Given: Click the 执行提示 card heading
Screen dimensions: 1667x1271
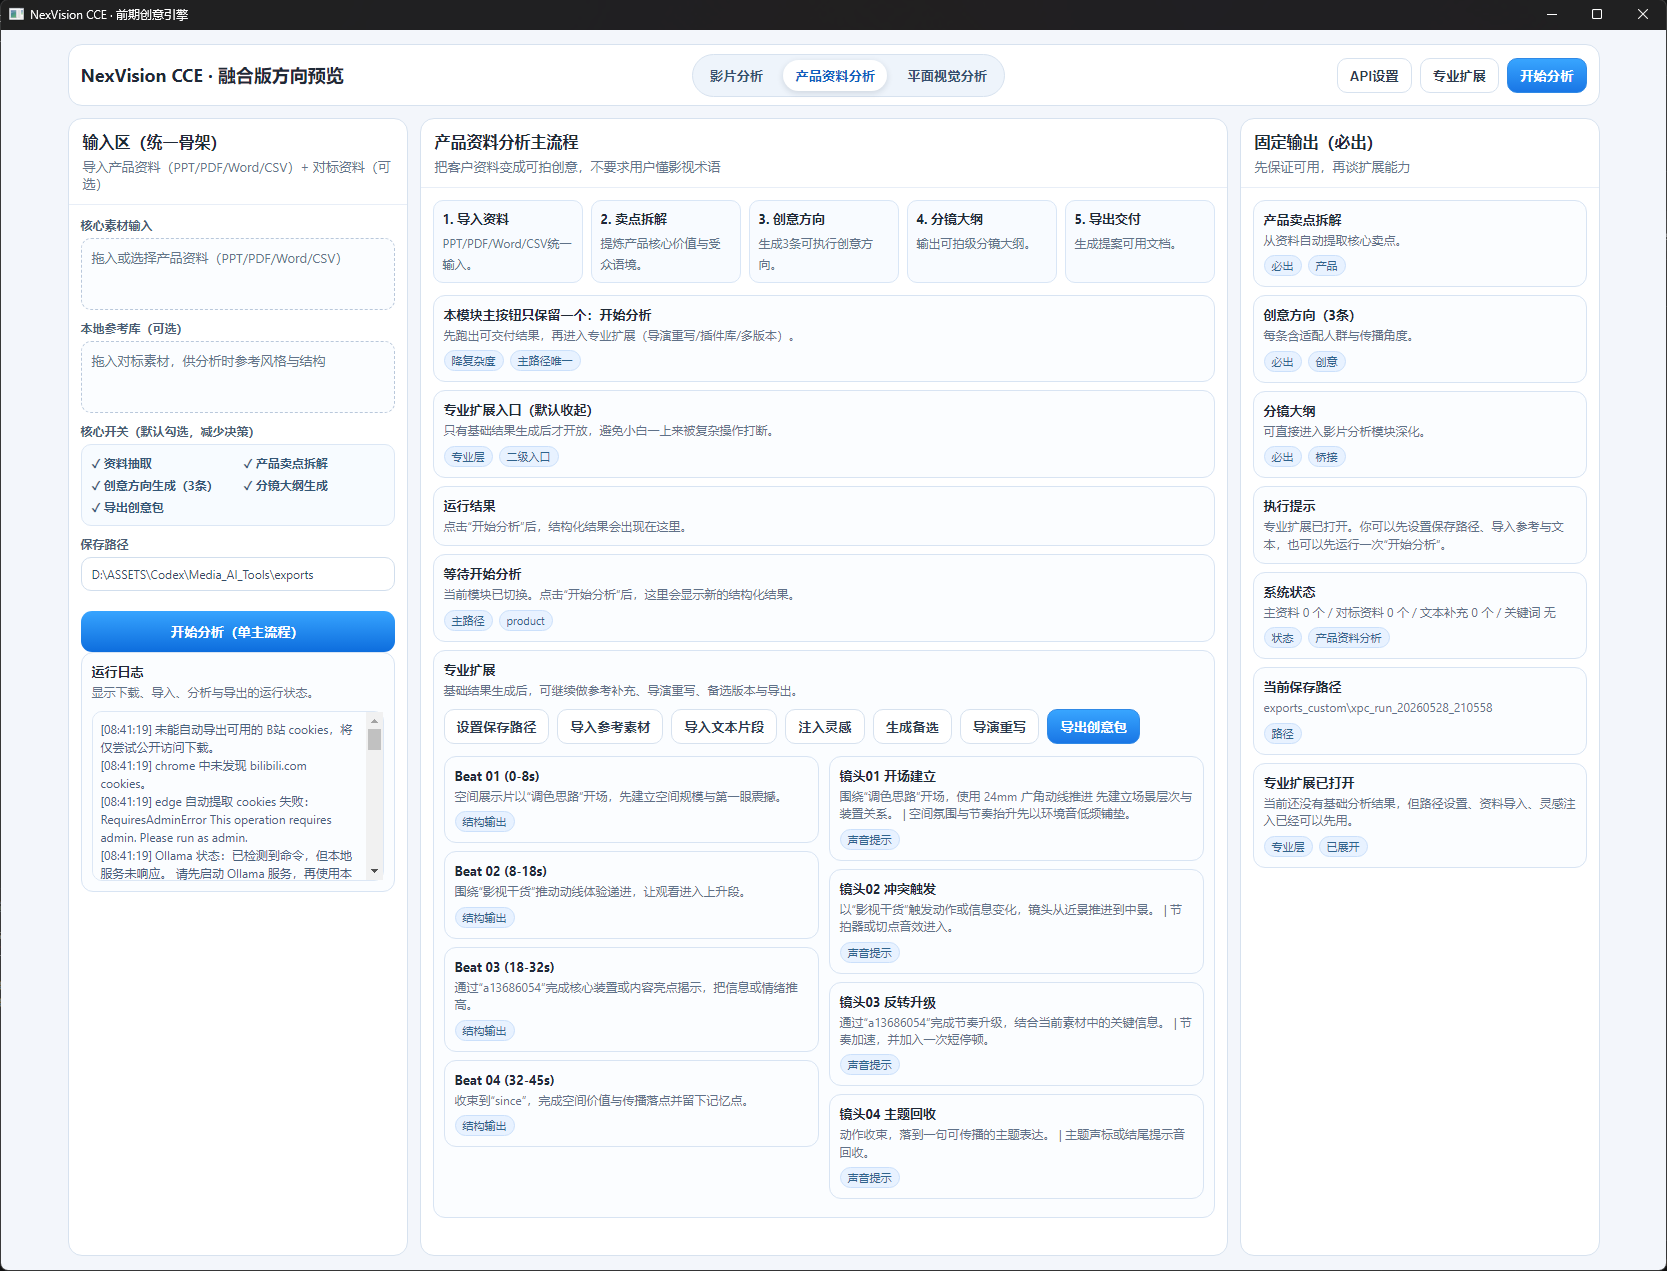Looking at the screenshot, I should coord(1290,507).
